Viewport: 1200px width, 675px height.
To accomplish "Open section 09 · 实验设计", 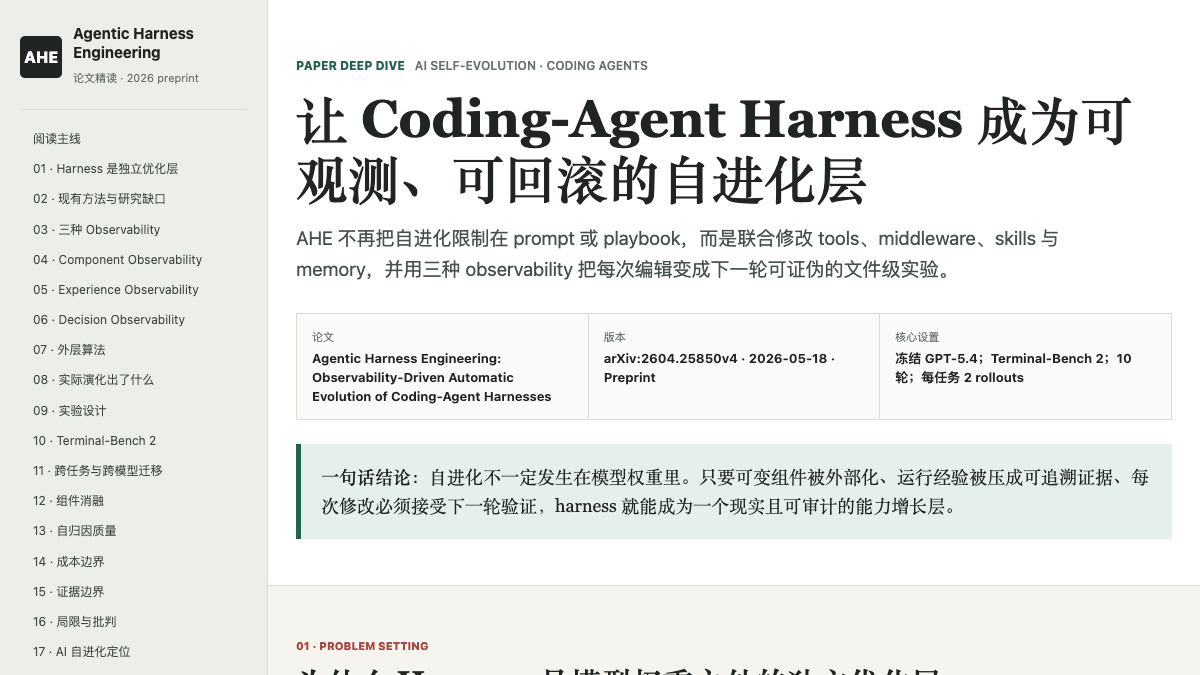I will point(69,410).
